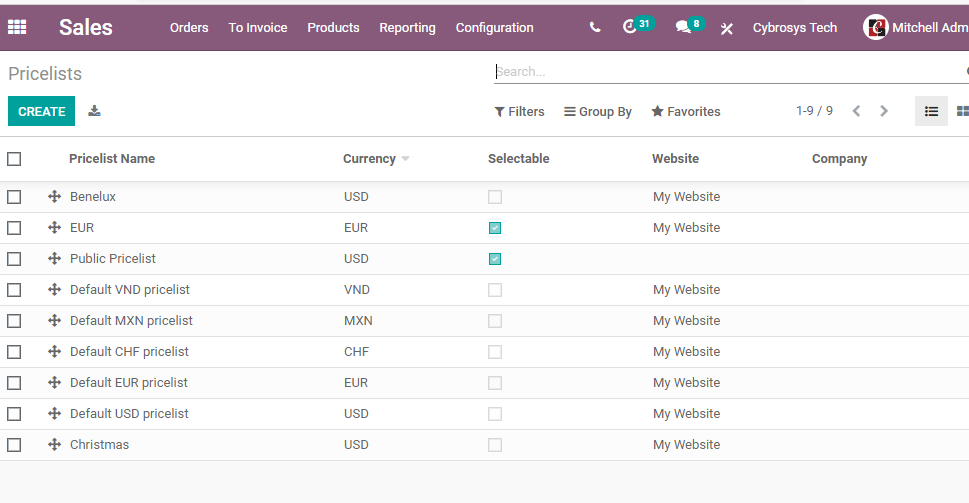Open the Orders menu
969x503 pixels.
tap(189, 27)
